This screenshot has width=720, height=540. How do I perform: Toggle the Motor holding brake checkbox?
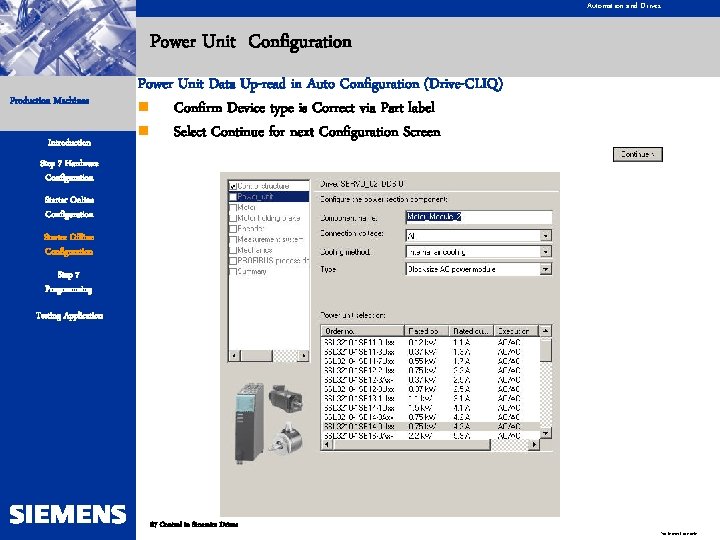coord(233,218)
